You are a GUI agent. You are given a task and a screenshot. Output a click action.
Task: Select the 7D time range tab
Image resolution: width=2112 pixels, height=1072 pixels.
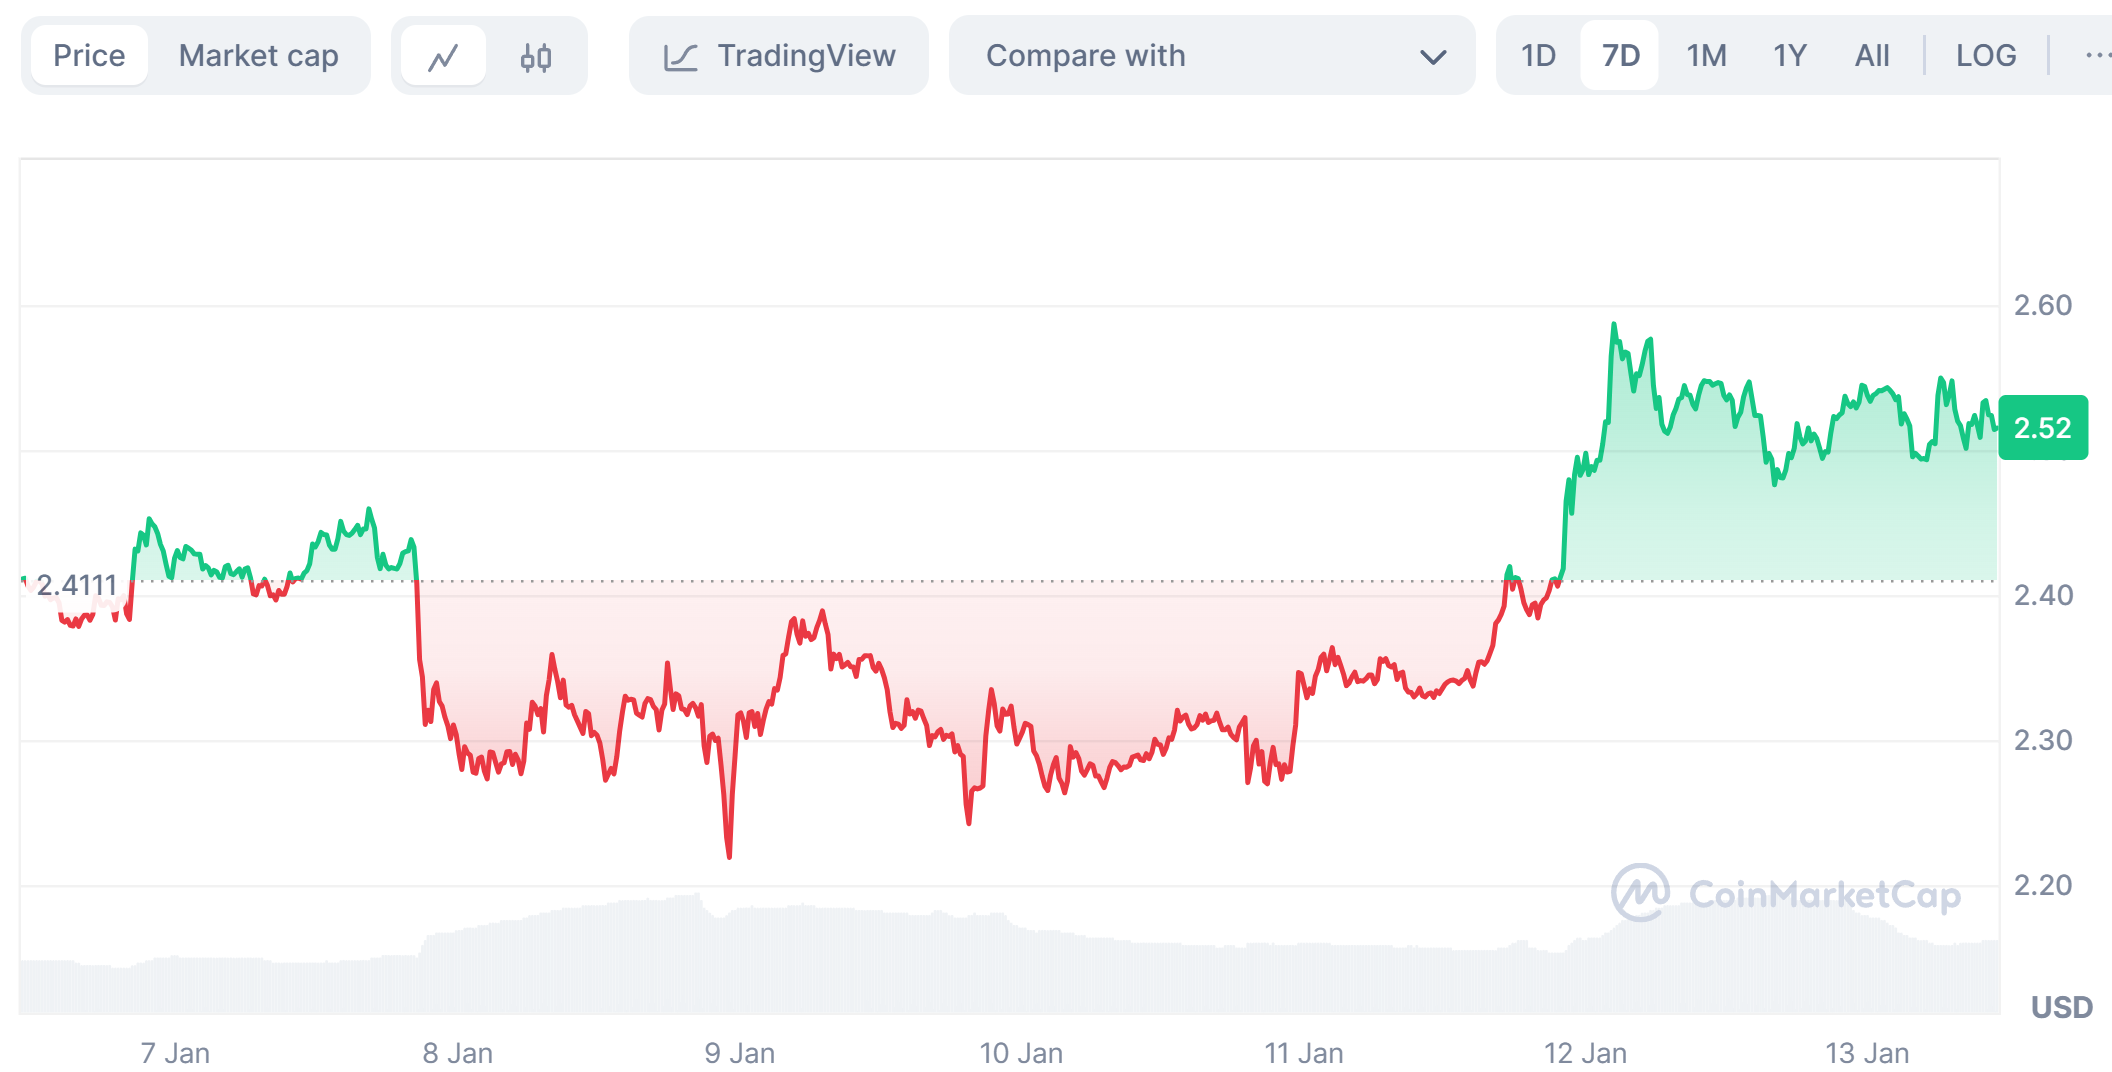(x=1620, y=56)
